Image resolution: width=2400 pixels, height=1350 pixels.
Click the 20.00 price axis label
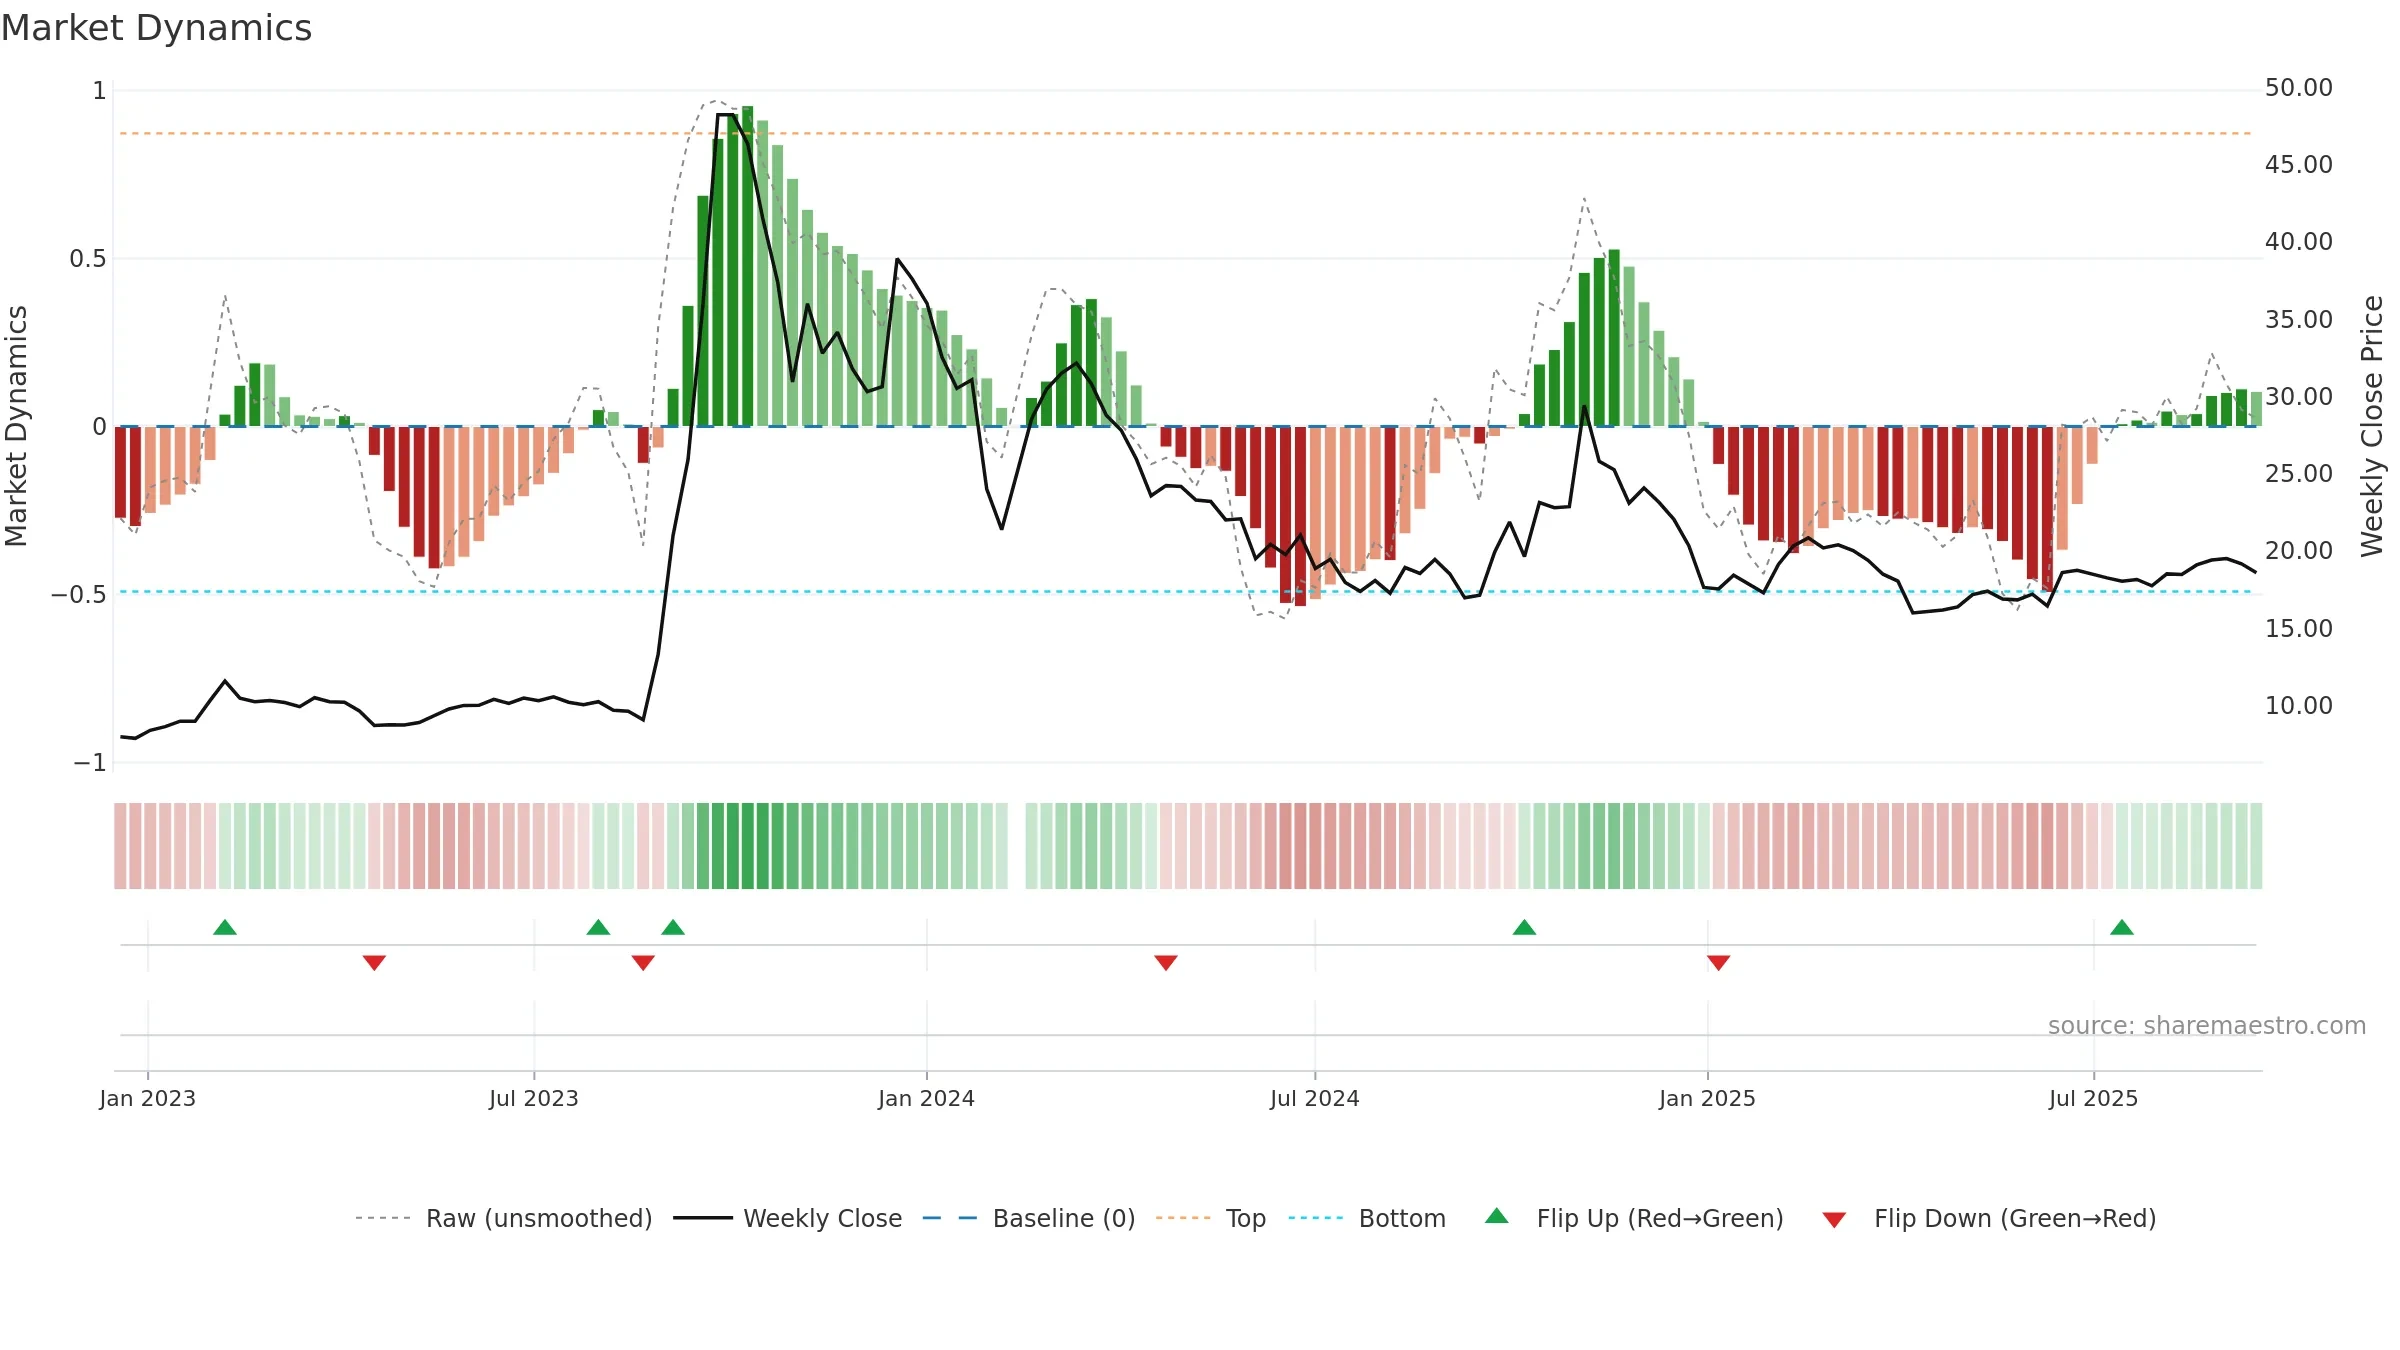[x=2299, y=551]
